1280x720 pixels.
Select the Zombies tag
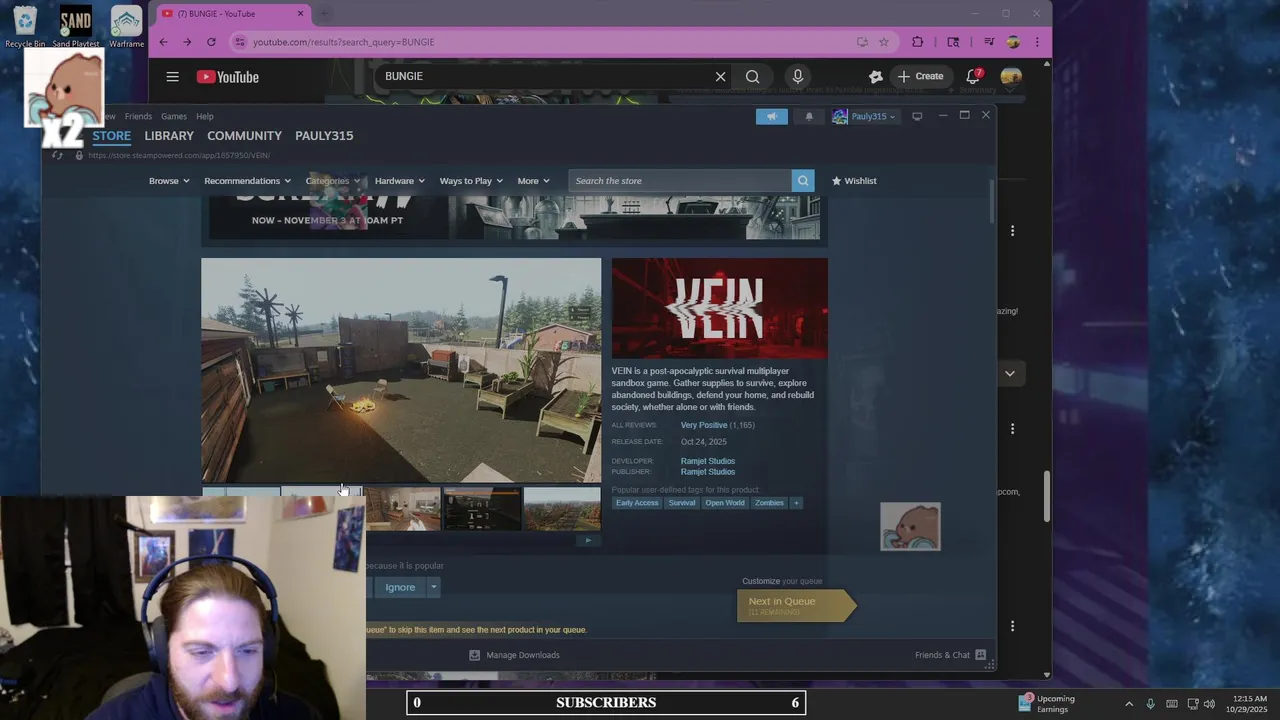coord(769,503)
